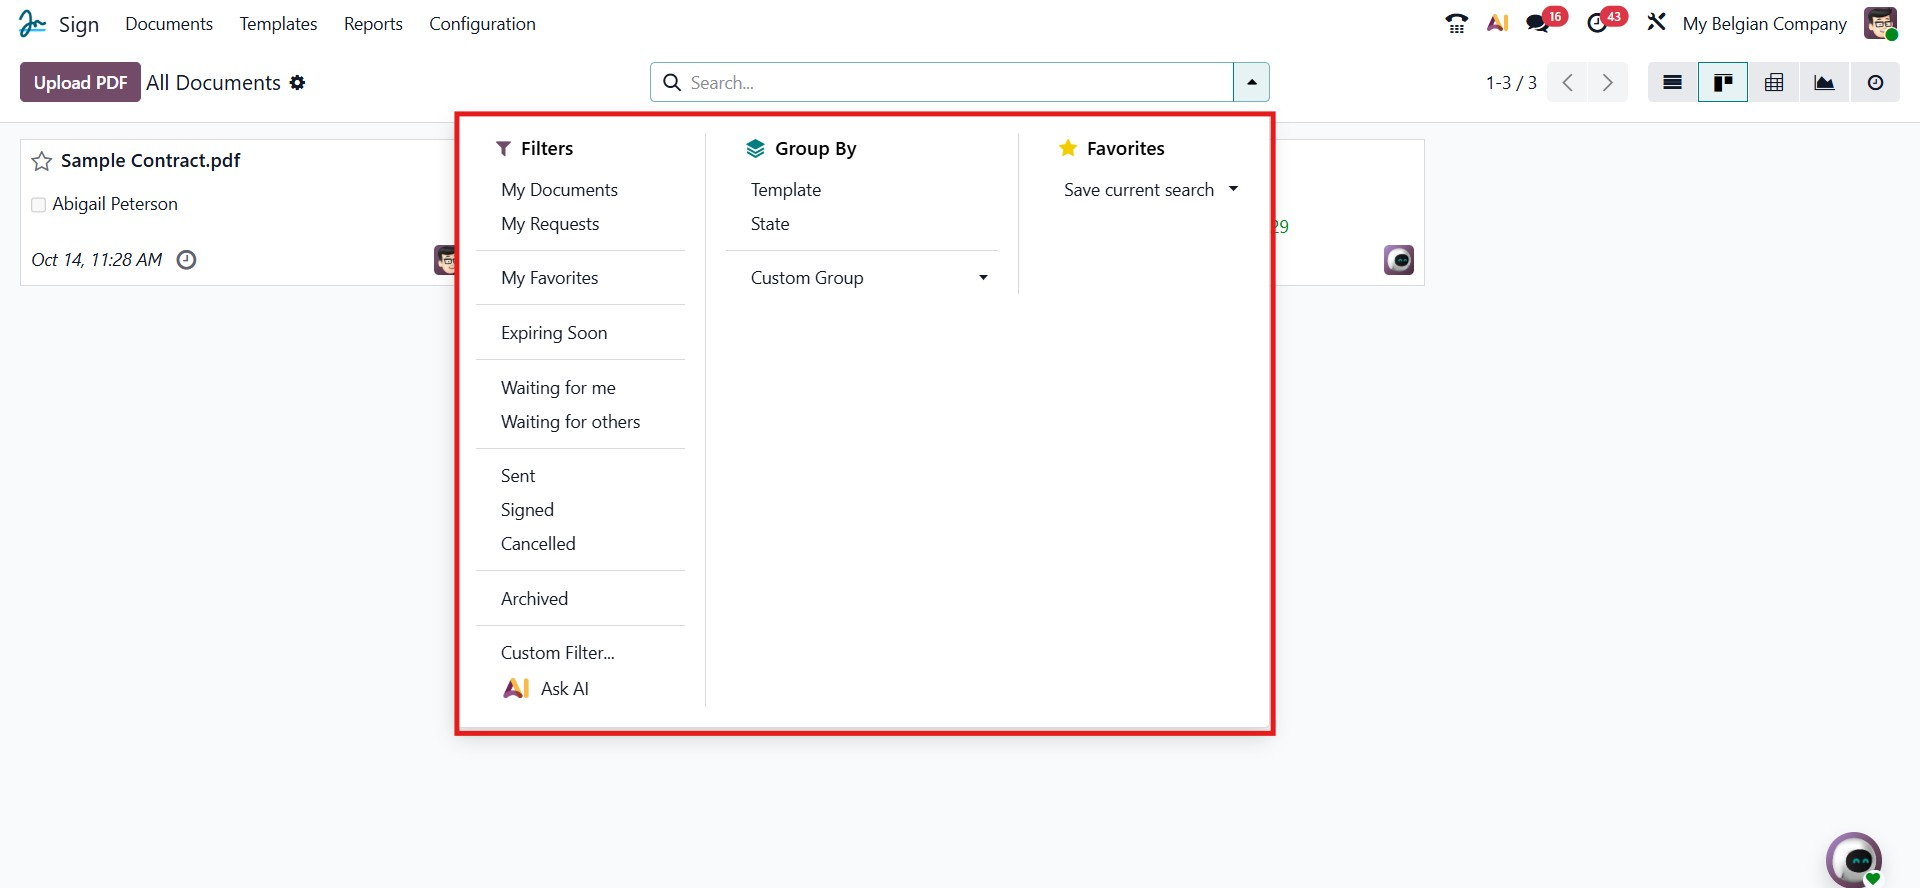Open the graph view icon
The image size is (1920, 888).
[1824, 83]
